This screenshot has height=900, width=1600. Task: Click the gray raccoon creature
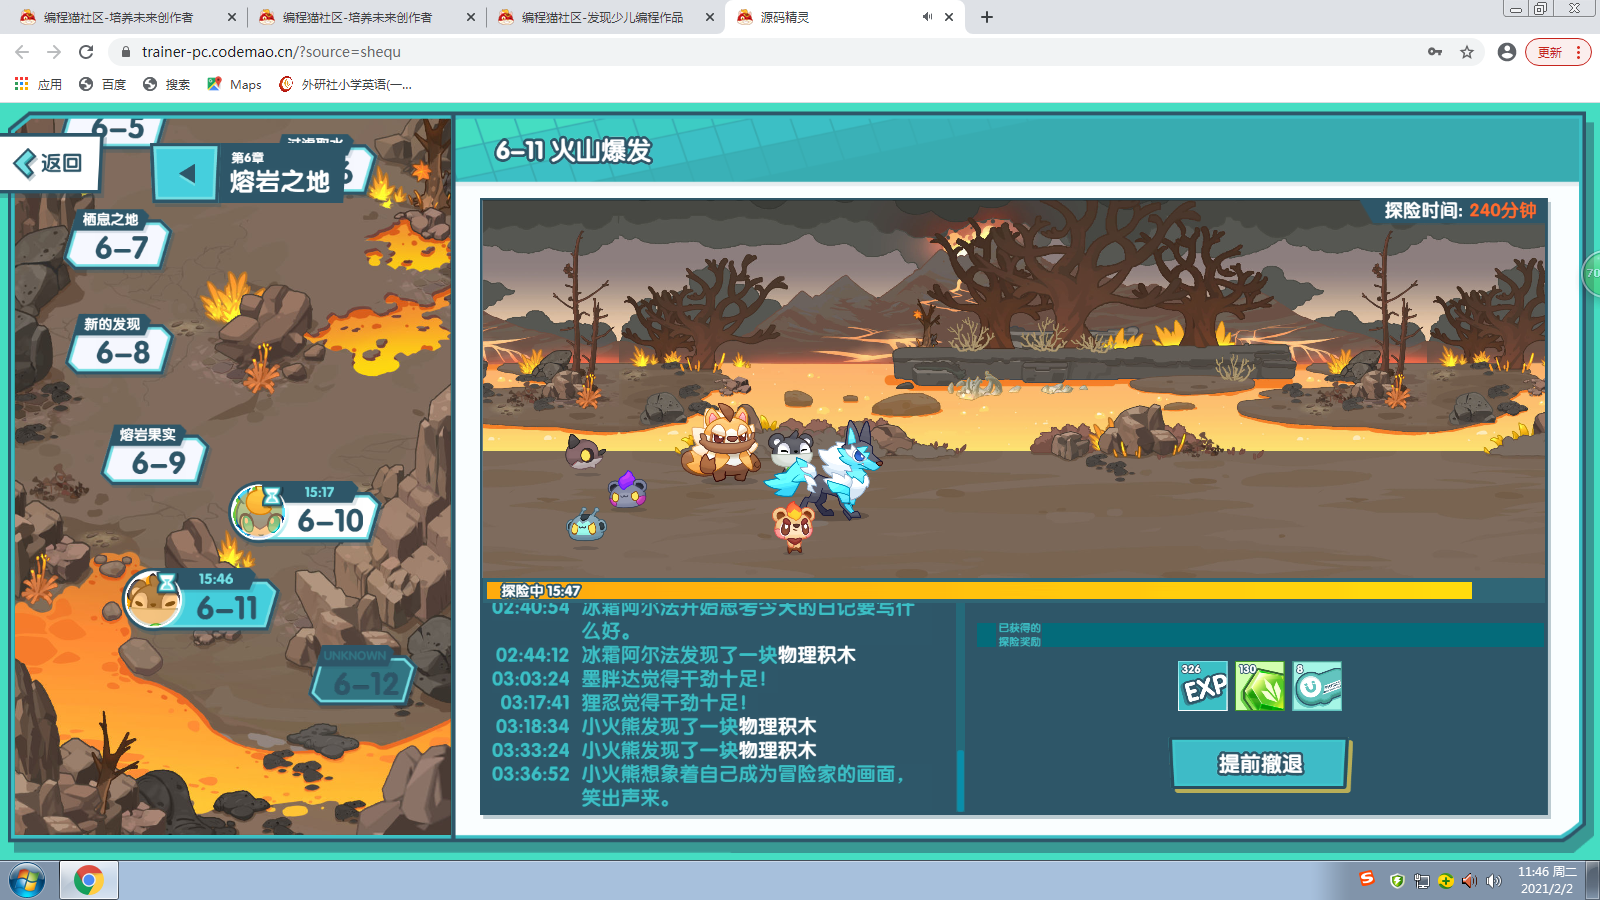click(x=790, y=446)
